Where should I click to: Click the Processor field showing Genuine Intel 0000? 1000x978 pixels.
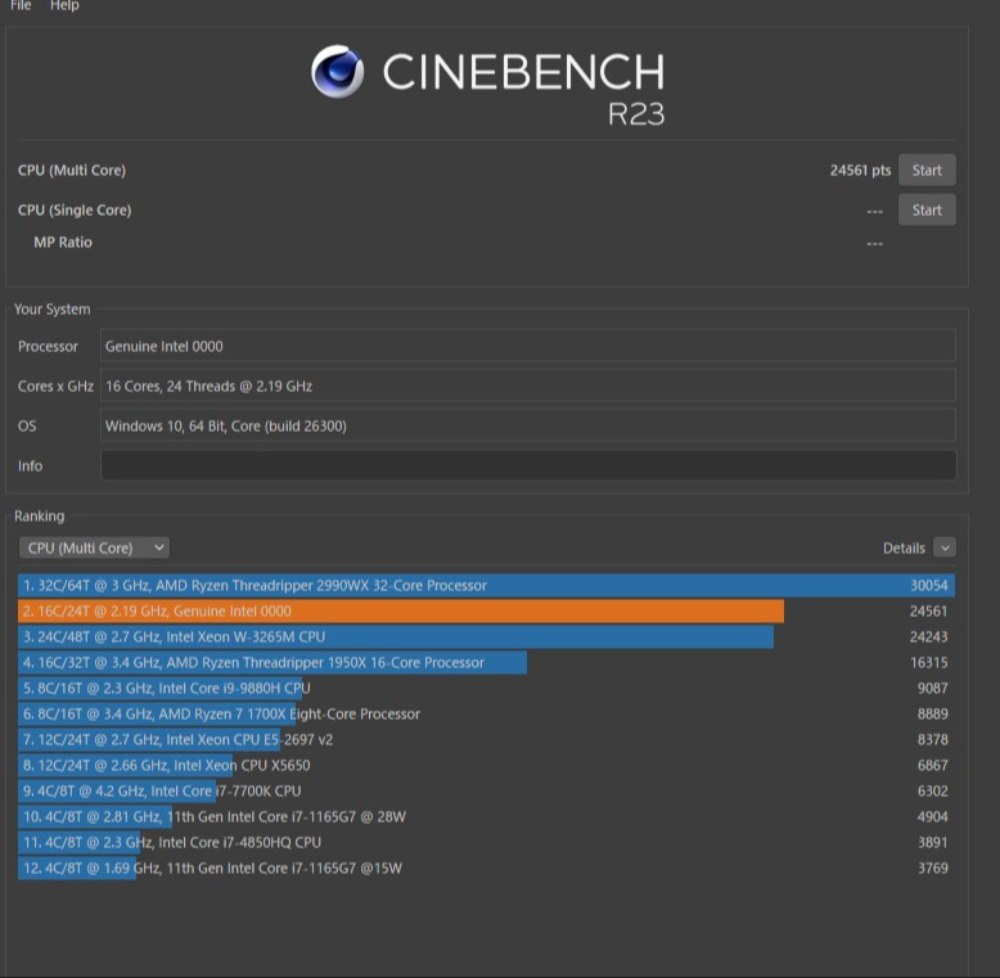pos(528,346)
